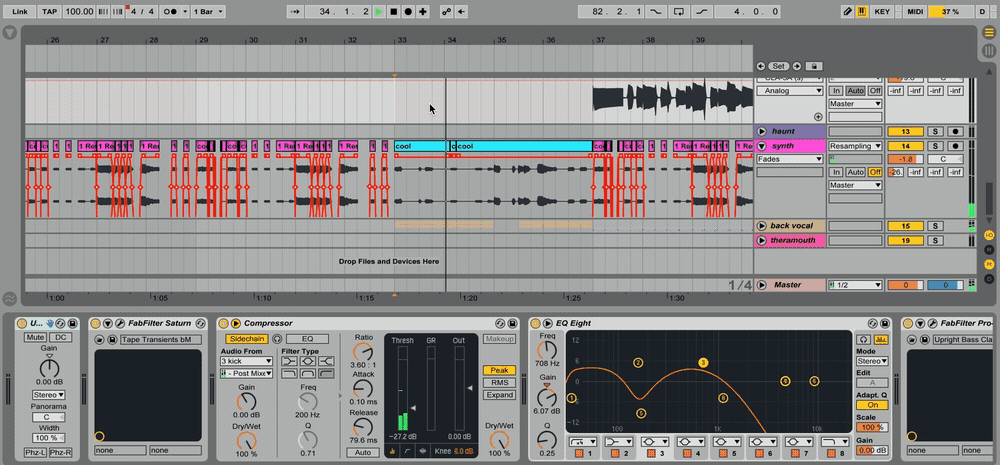1000x465 pixels.
Task: Click the KEY map mode button
Action: tap(883, 11)
